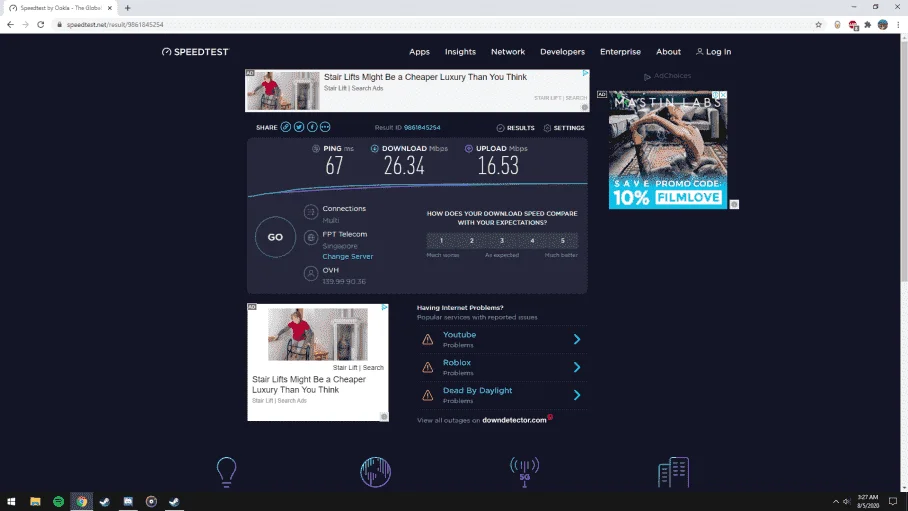Image resolution: width=908 pixels, height=511 pixels.
Task: Click the Speedtest logo
Action: [196, 52]
